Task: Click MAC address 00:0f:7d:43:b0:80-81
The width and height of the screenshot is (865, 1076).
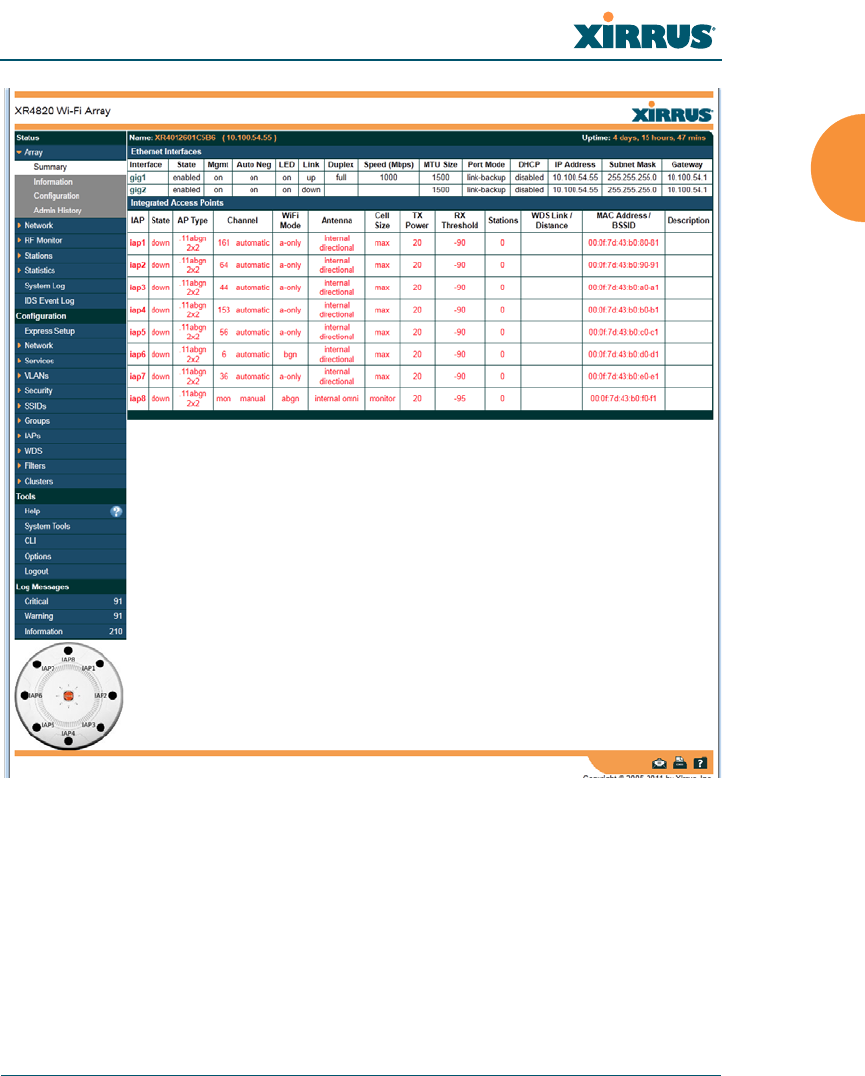Action: coord(624,243)
